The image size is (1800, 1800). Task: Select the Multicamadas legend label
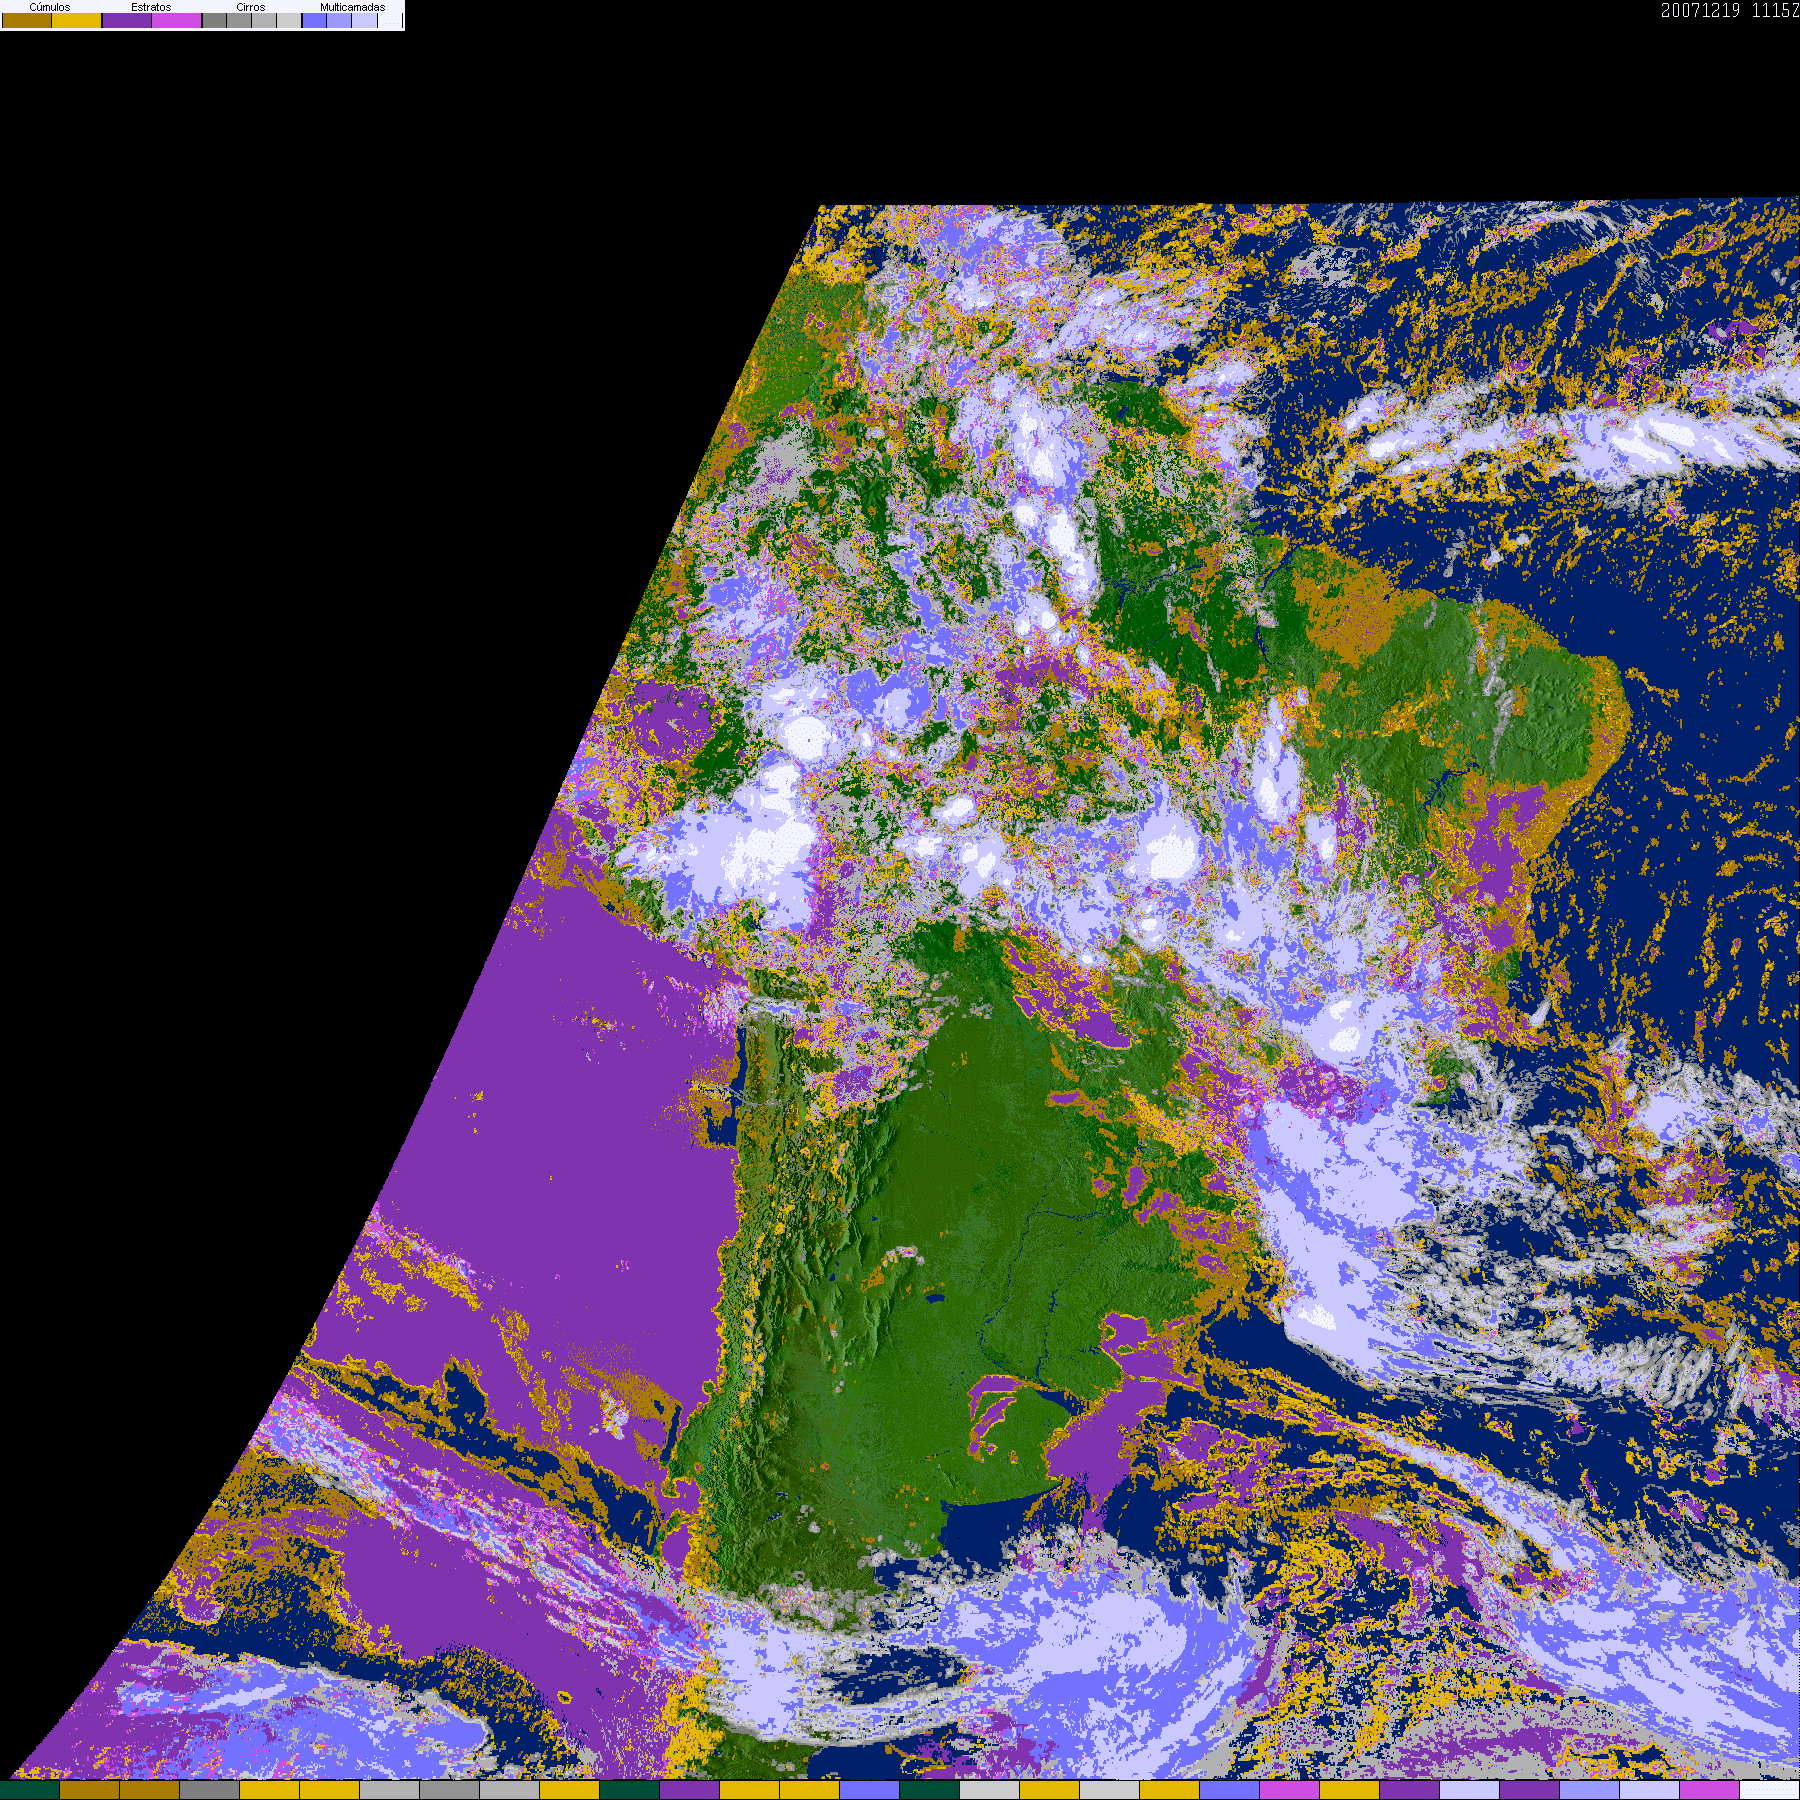[352, 7]
